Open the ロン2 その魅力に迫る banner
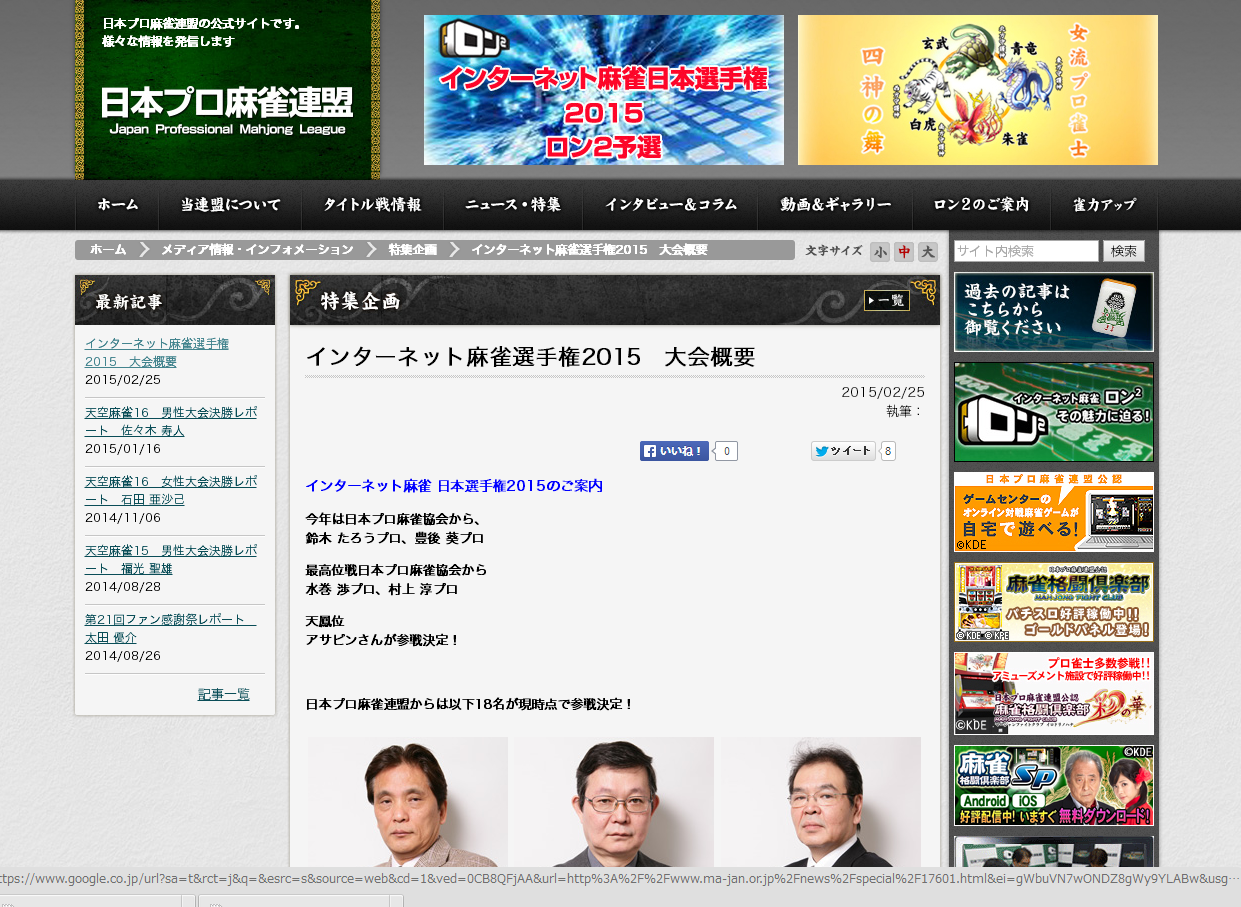The width and height of the screenshot is (1241, 907). (1053, 412)
